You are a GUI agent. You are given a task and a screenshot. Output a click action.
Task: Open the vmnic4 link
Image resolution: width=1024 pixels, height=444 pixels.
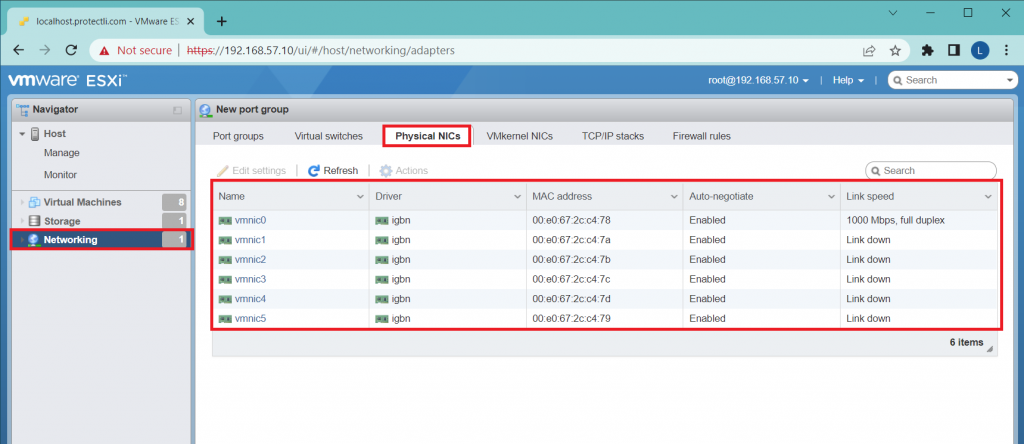point(250,299)
